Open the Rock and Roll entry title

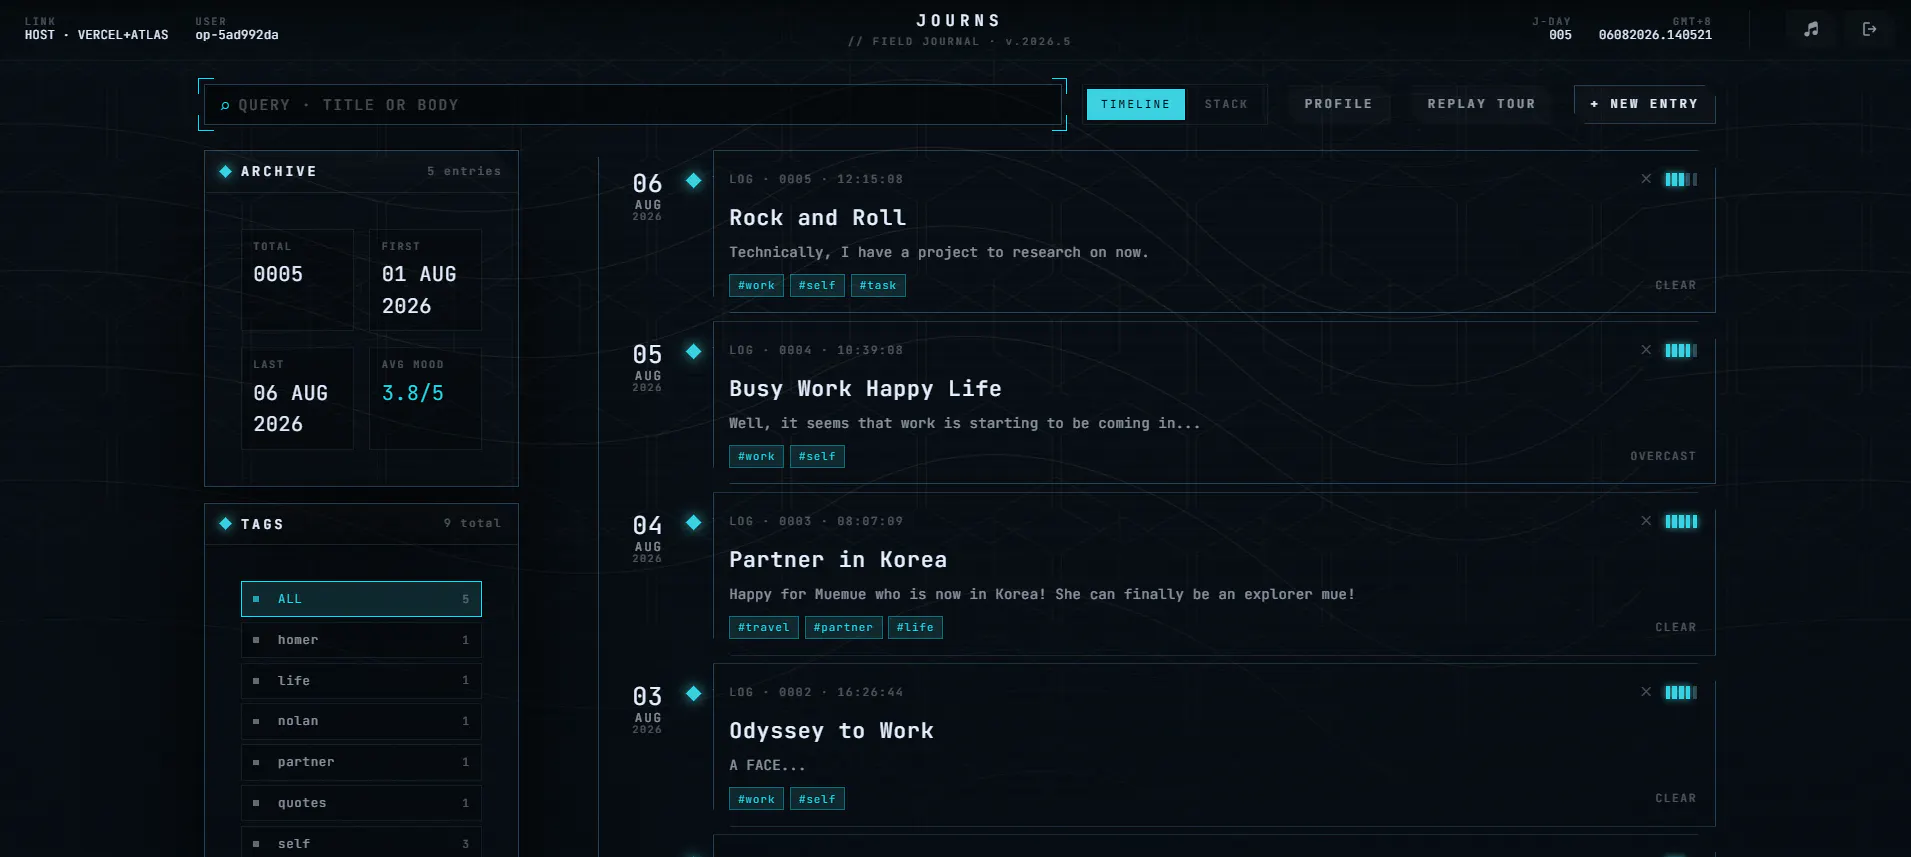(x=817, y=218)
